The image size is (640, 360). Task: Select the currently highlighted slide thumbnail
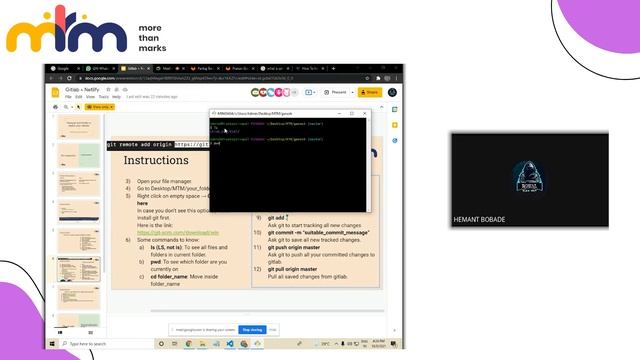(78, 269)
